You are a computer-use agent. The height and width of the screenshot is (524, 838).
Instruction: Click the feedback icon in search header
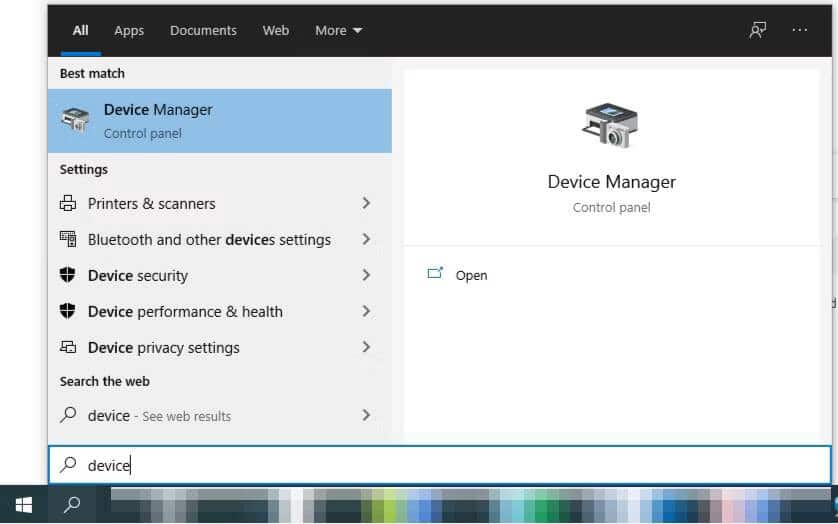[x=758, y=30]
